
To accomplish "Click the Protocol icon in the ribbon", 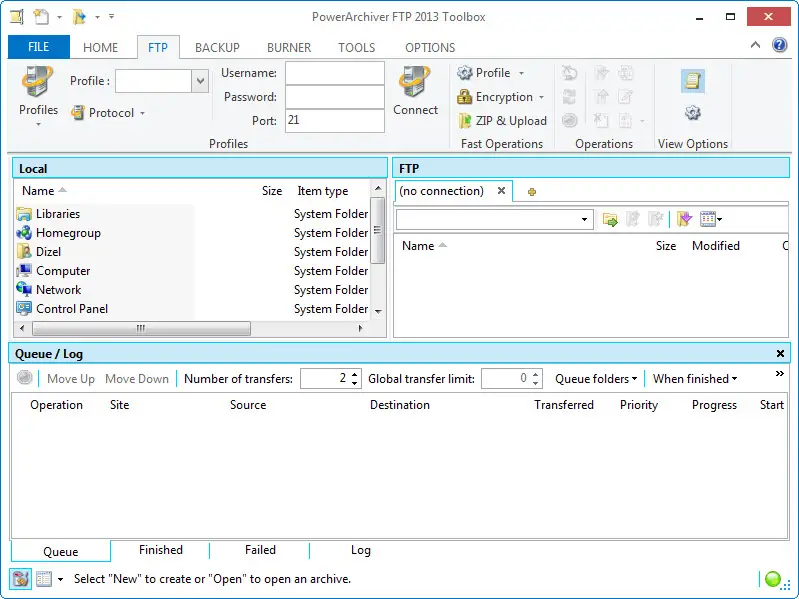I will pyautogui.click(x=78, y=113).
